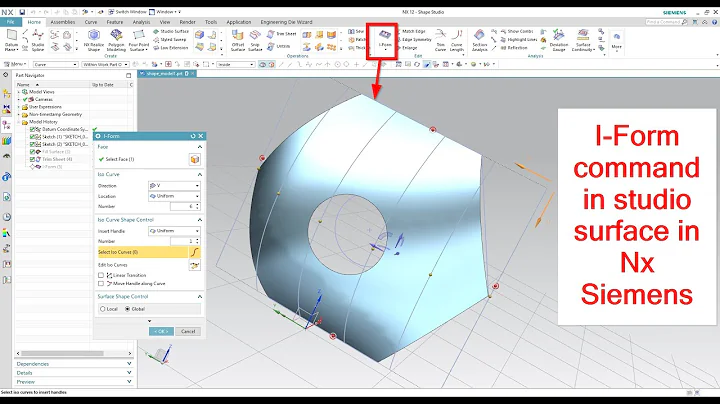Open the File menu

[x=11, y=22]
